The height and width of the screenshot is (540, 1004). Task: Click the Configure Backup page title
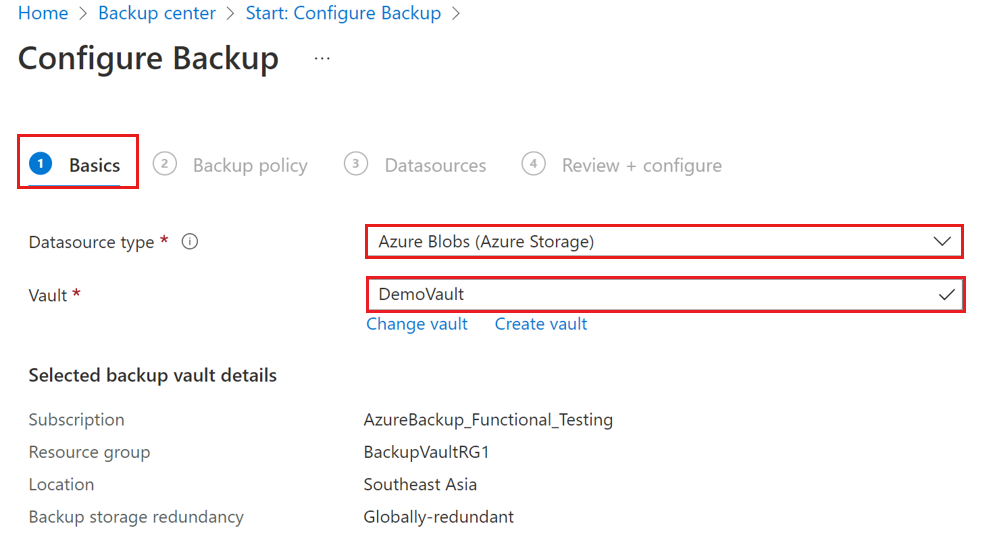148,58
